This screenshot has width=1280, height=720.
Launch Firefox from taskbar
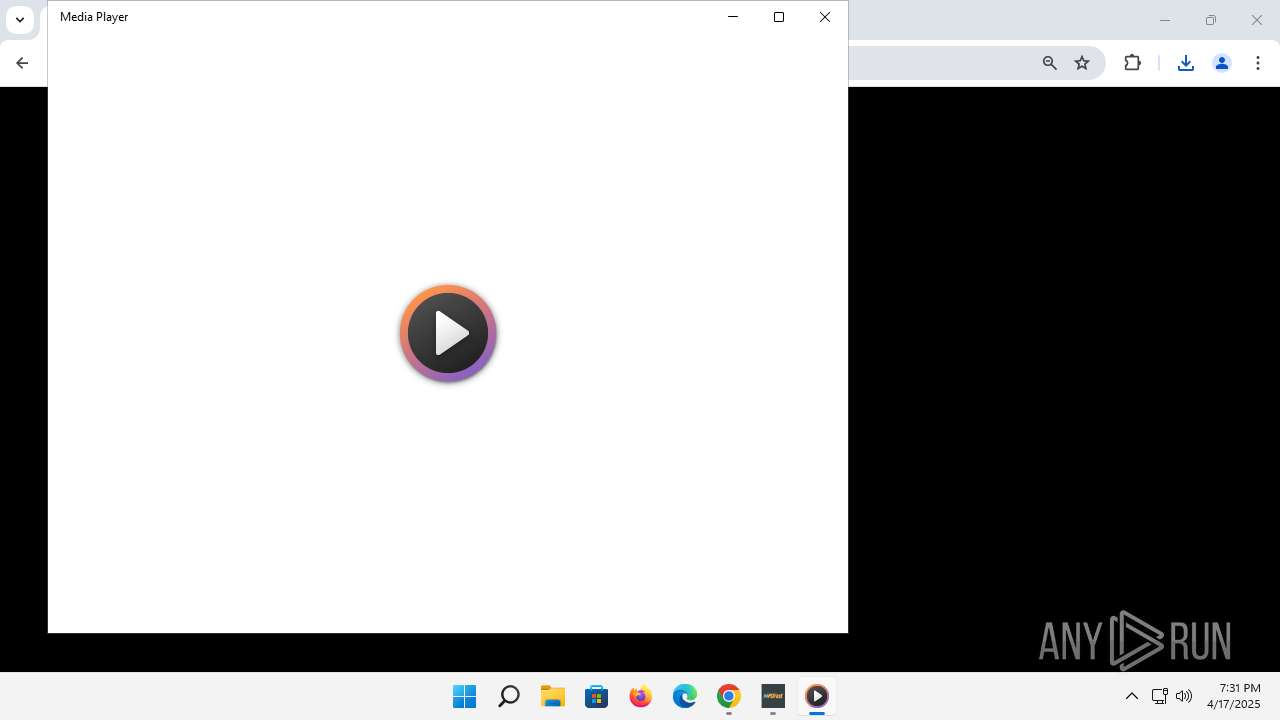click(641, 696)
